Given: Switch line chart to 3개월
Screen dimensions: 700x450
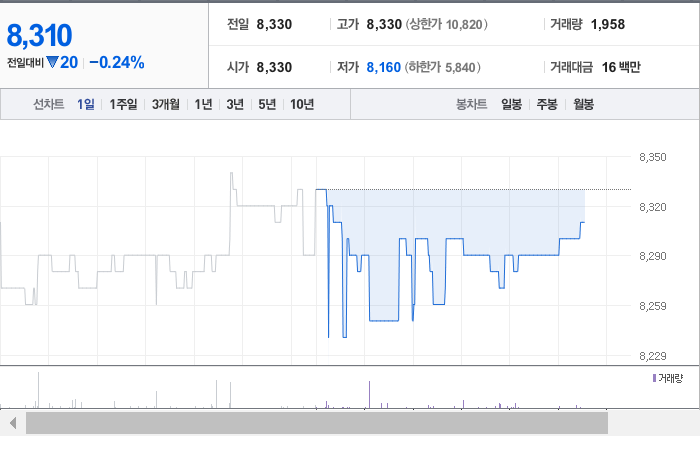Looking at the screenshot, I should [x=166, y=104].
